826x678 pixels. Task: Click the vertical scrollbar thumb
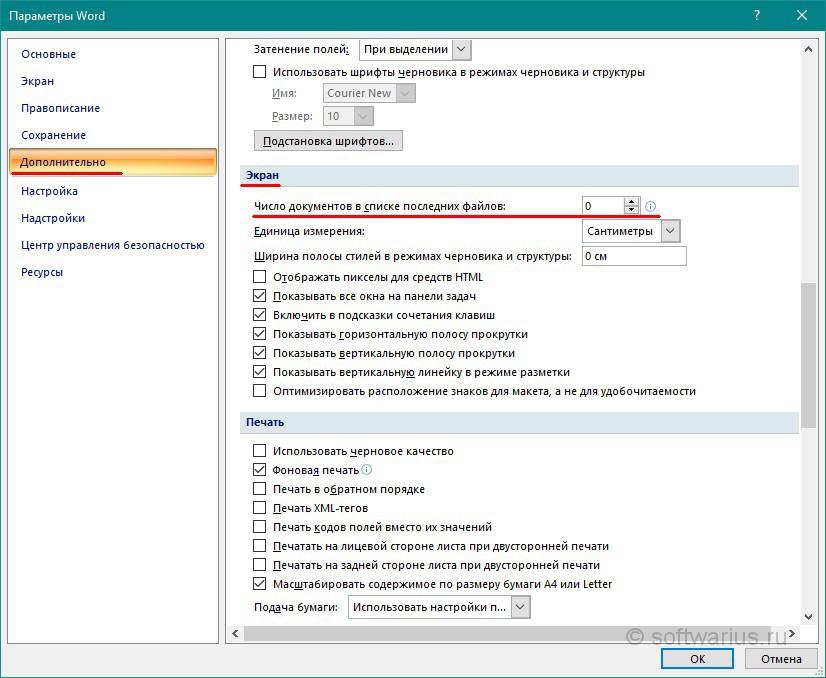[808, 355]
